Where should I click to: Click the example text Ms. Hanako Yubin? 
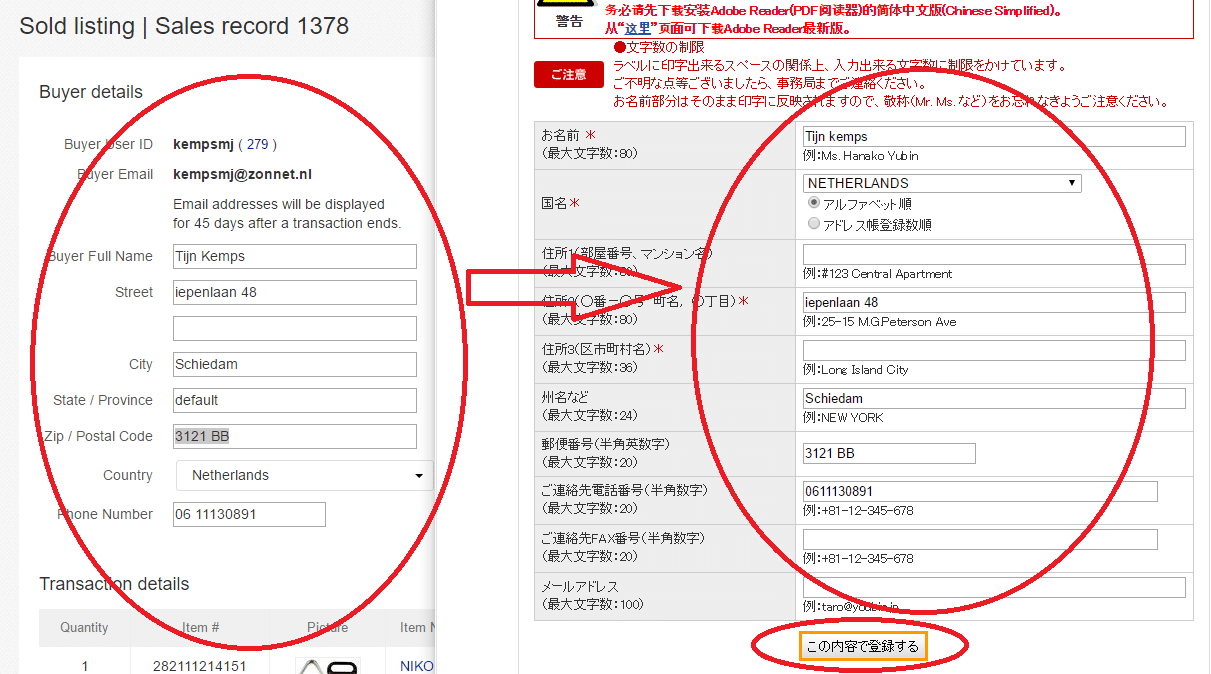click(x=869, y=156)
